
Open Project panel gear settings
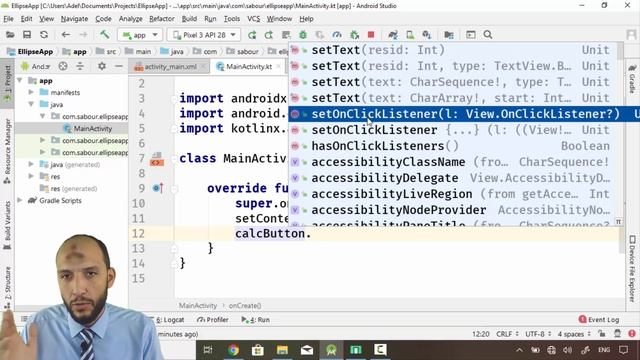[x=102, y=66]
